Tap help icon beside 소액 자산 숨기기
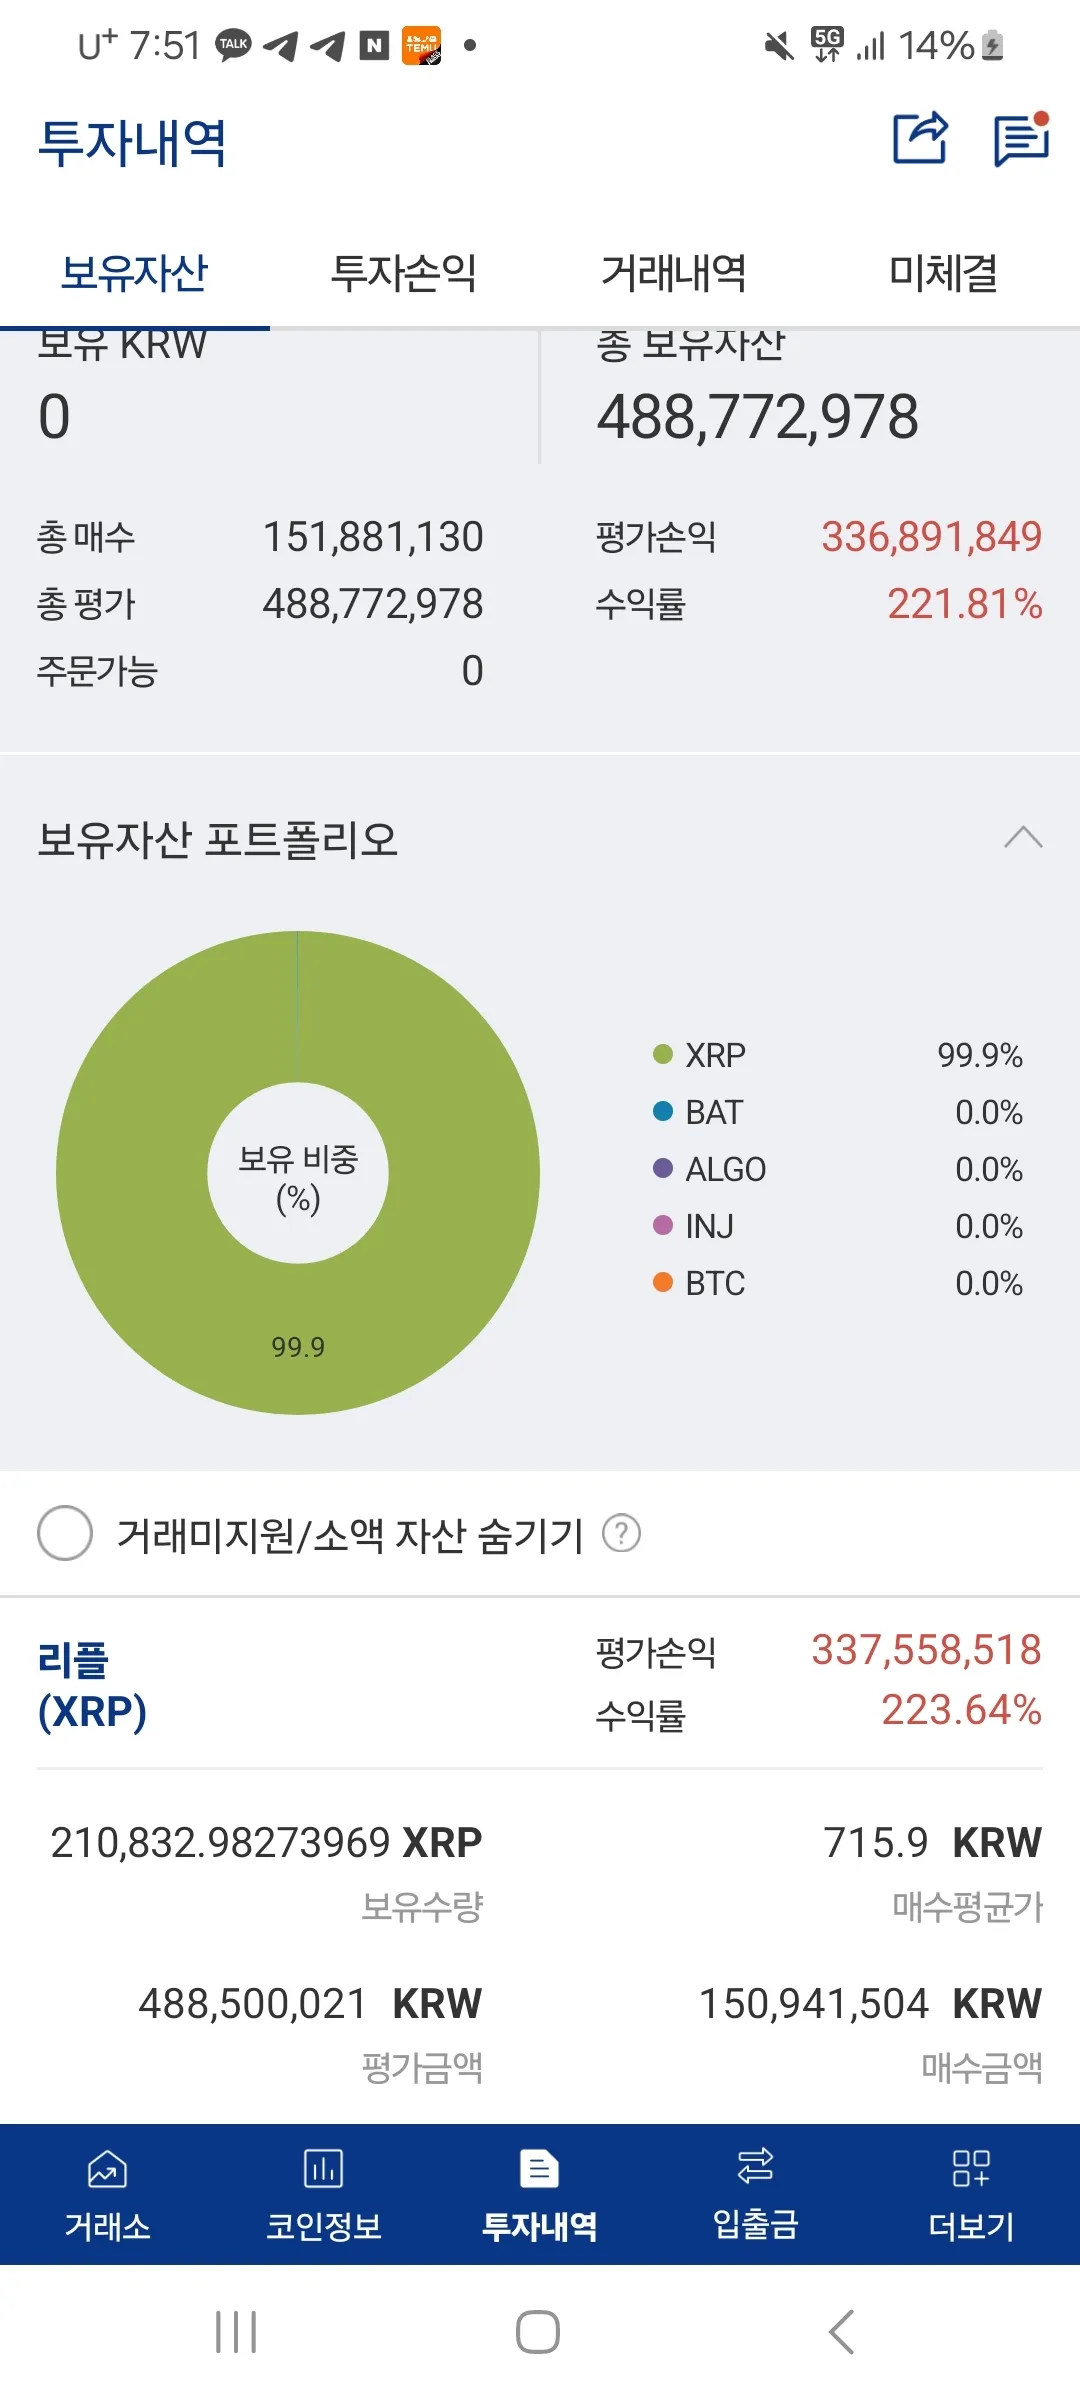The image size is (1080, 2400). tap(621, 1533)
